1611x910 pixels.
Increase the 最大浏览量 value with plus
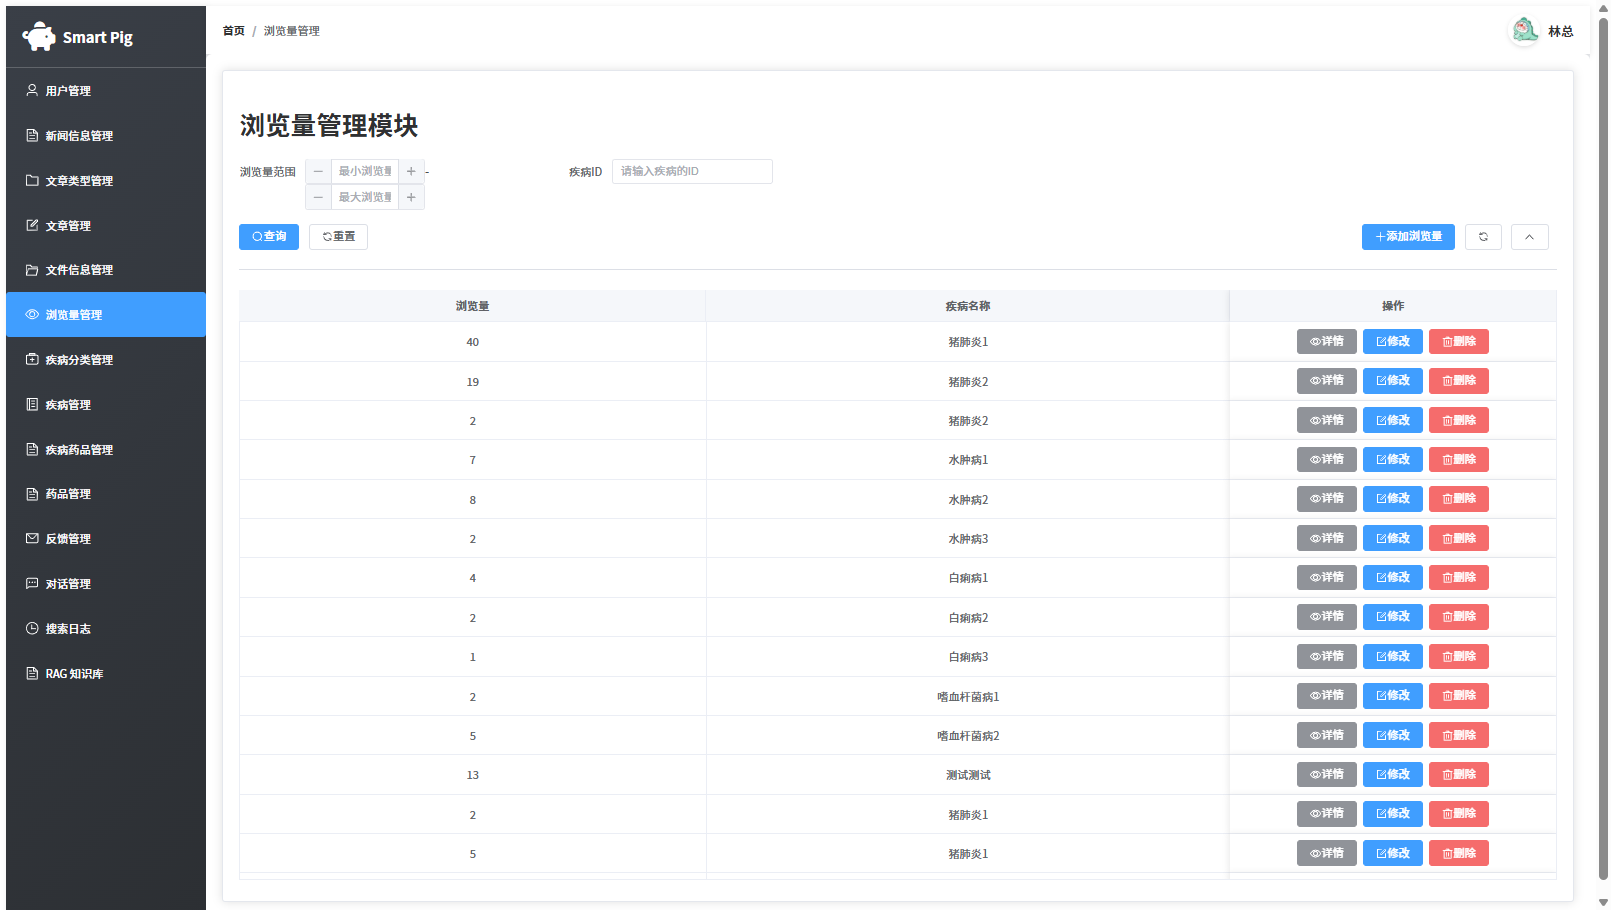pos(411,197)
